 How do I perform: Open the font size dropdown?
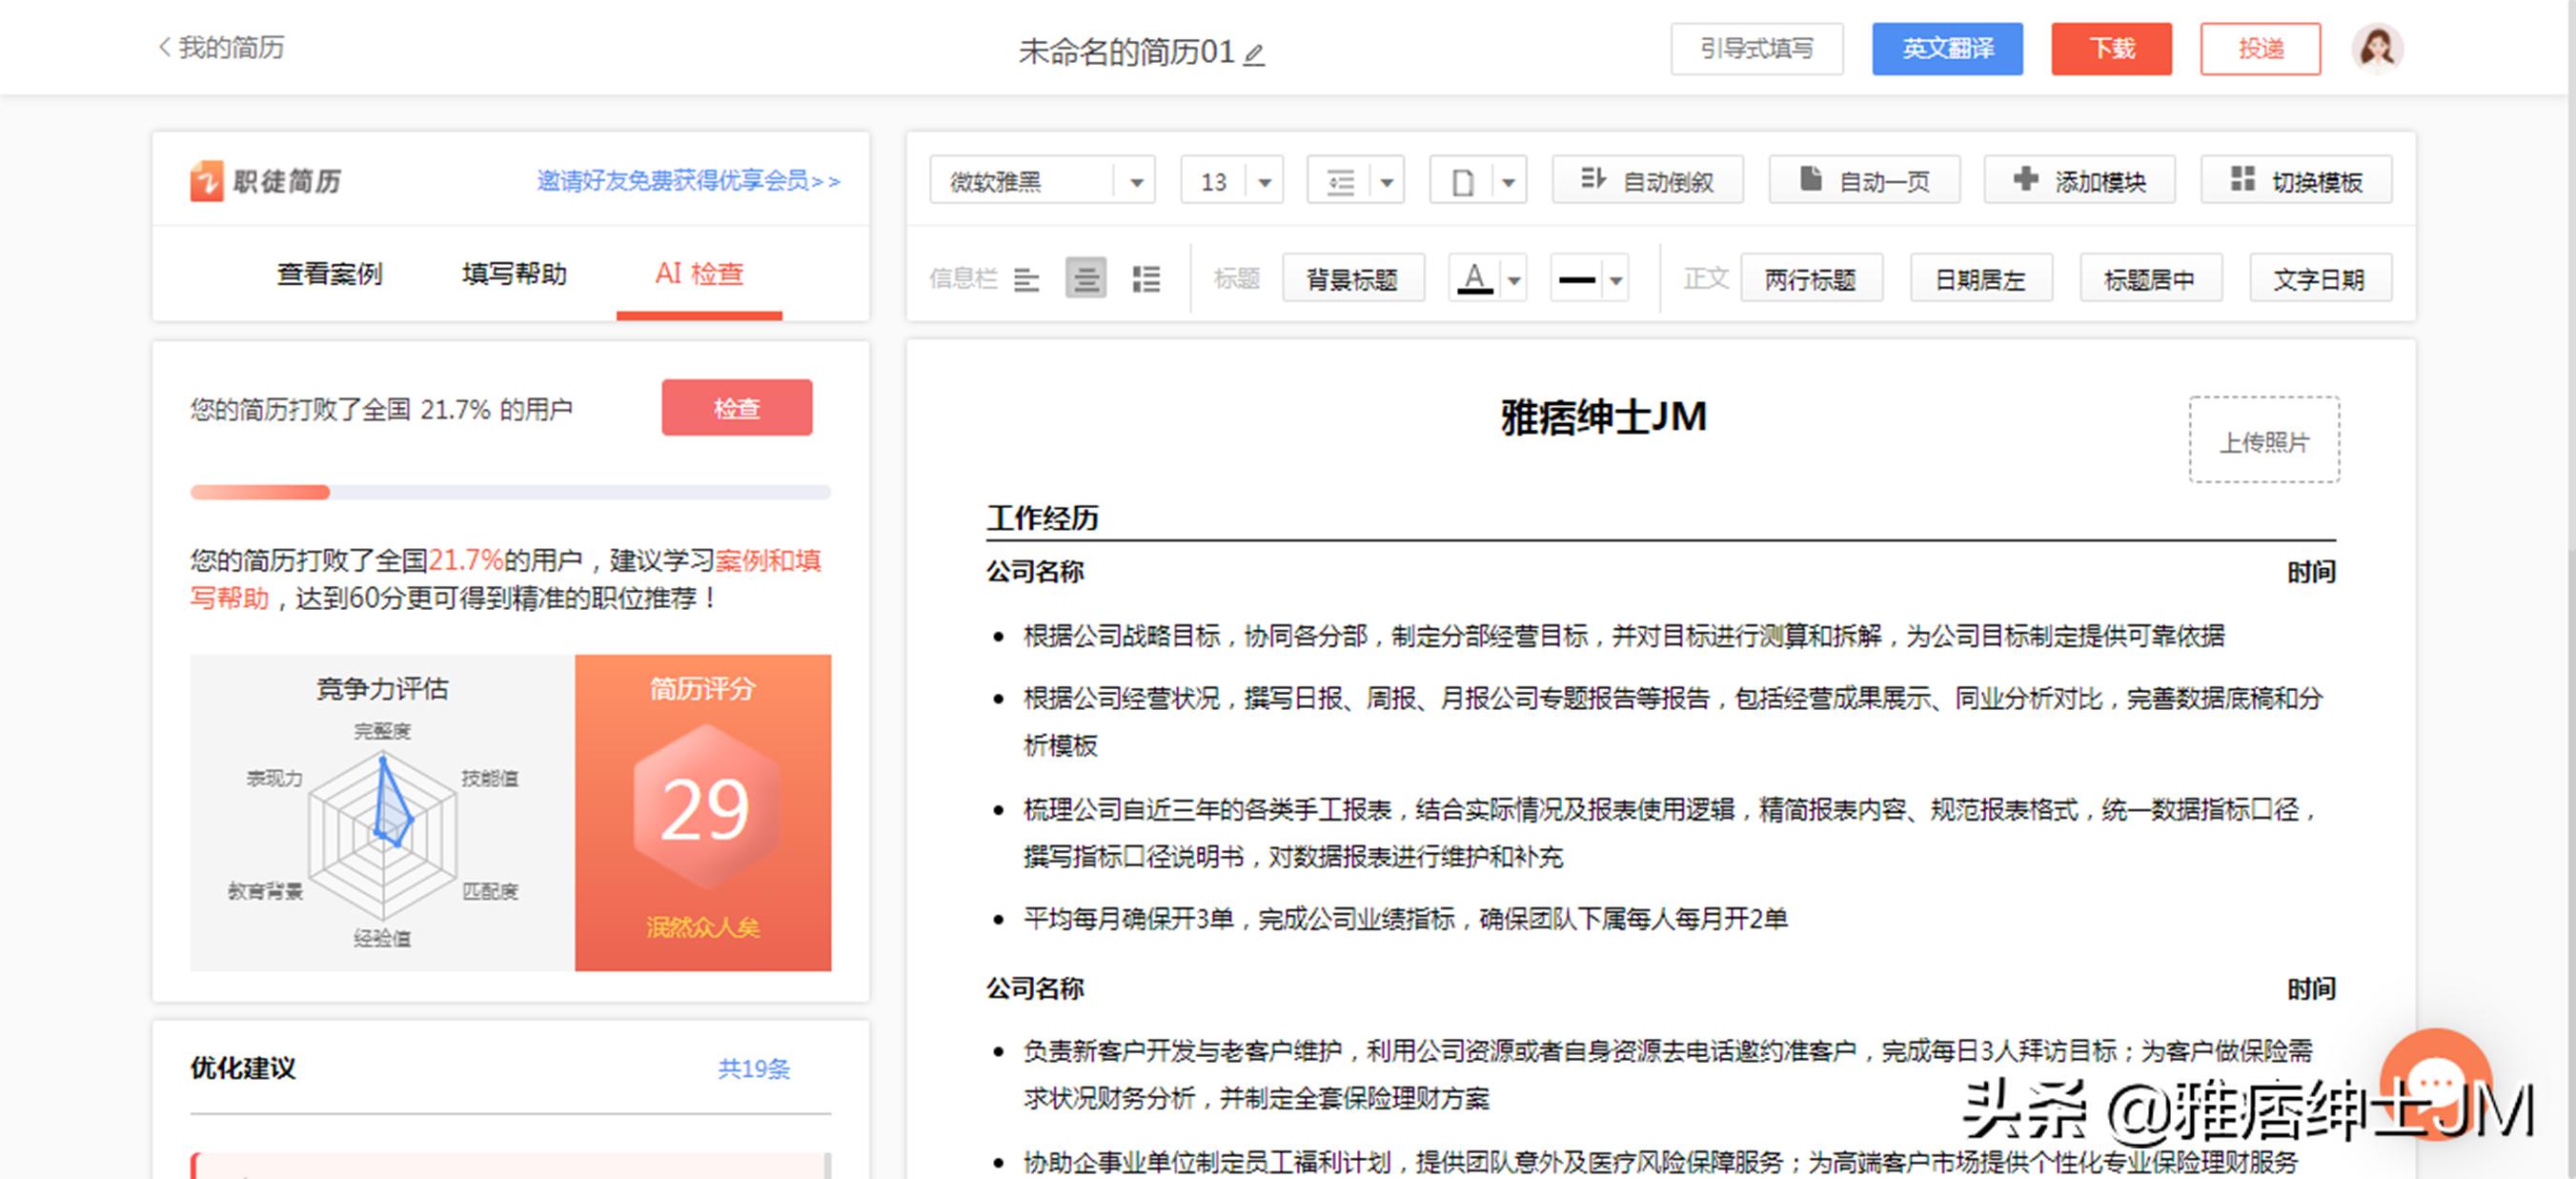pyautogui.click(x=1265, y=181)
